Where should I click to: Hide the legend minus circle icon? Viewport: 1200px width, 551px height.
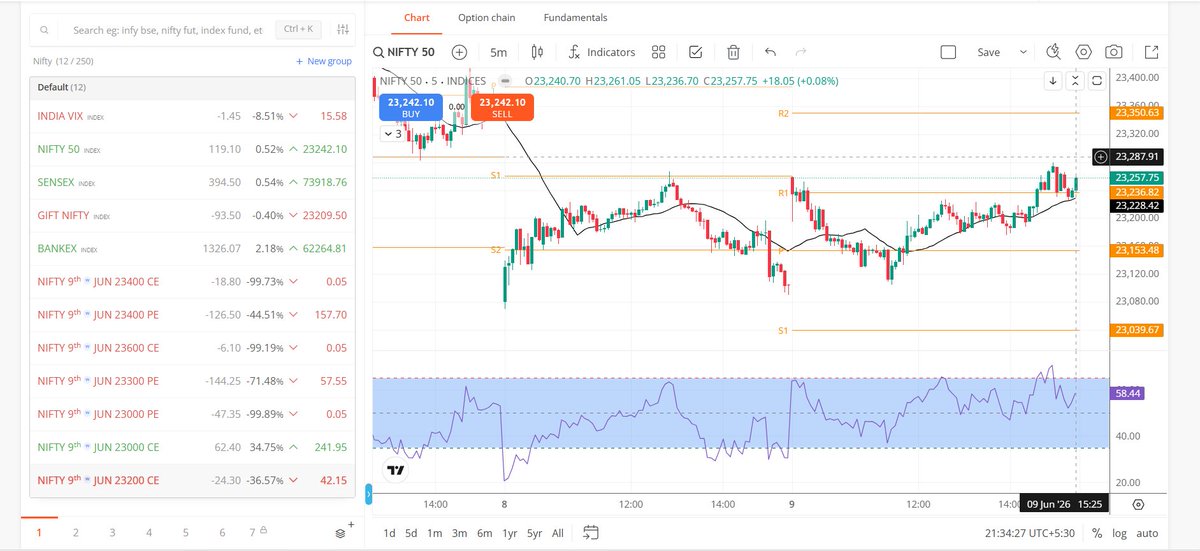[505, 81]
